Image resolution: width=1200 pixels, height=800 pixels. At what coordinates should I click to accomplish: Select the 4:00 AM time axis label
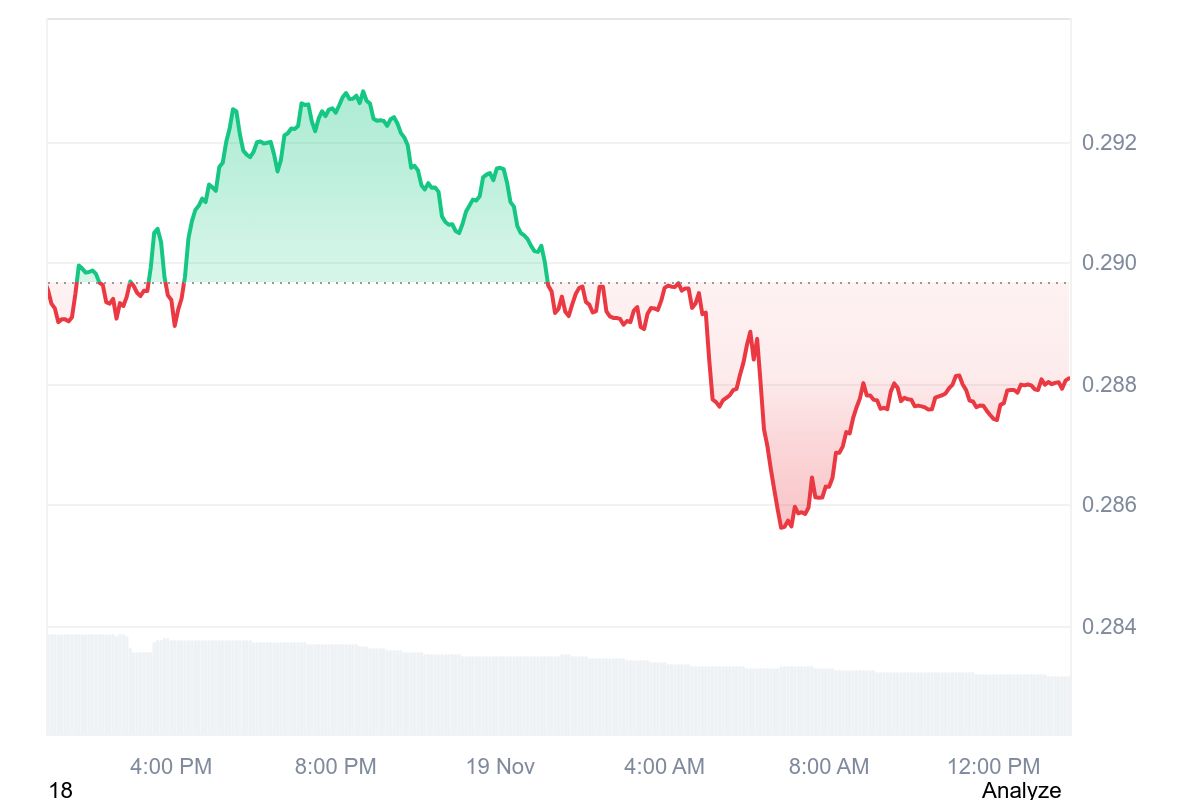pos(664,767)
